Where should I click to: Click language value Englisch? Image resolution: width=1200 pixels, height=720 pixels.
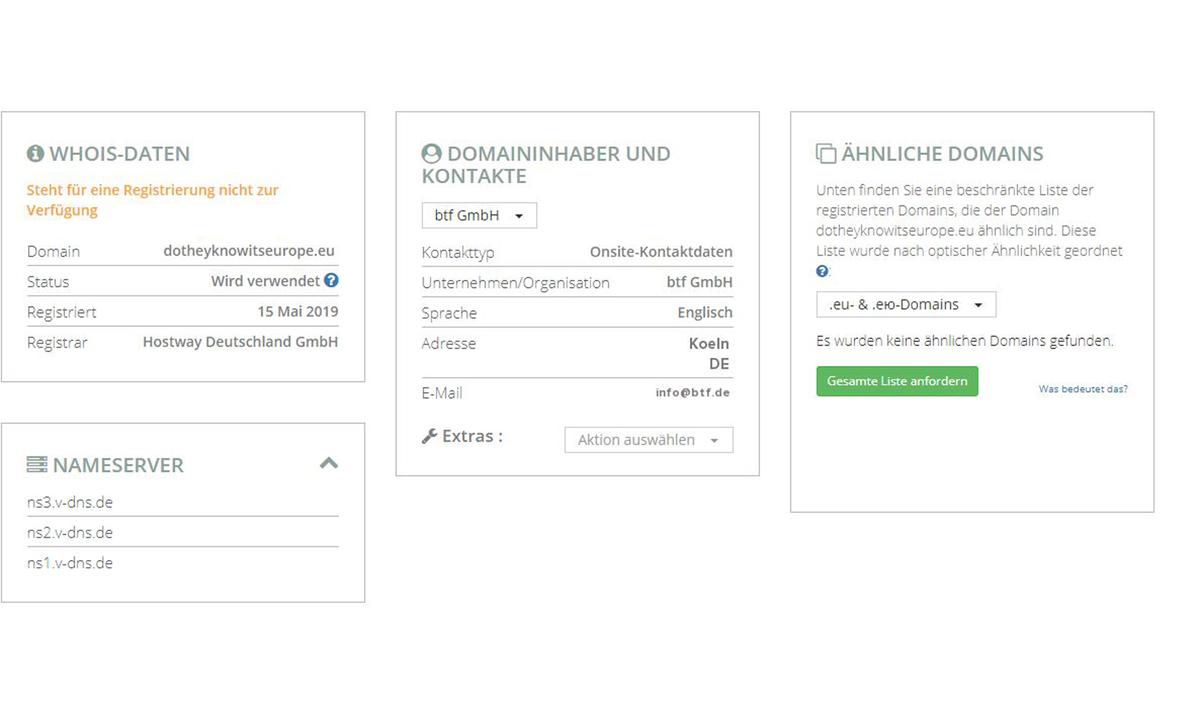click(705, 312)
